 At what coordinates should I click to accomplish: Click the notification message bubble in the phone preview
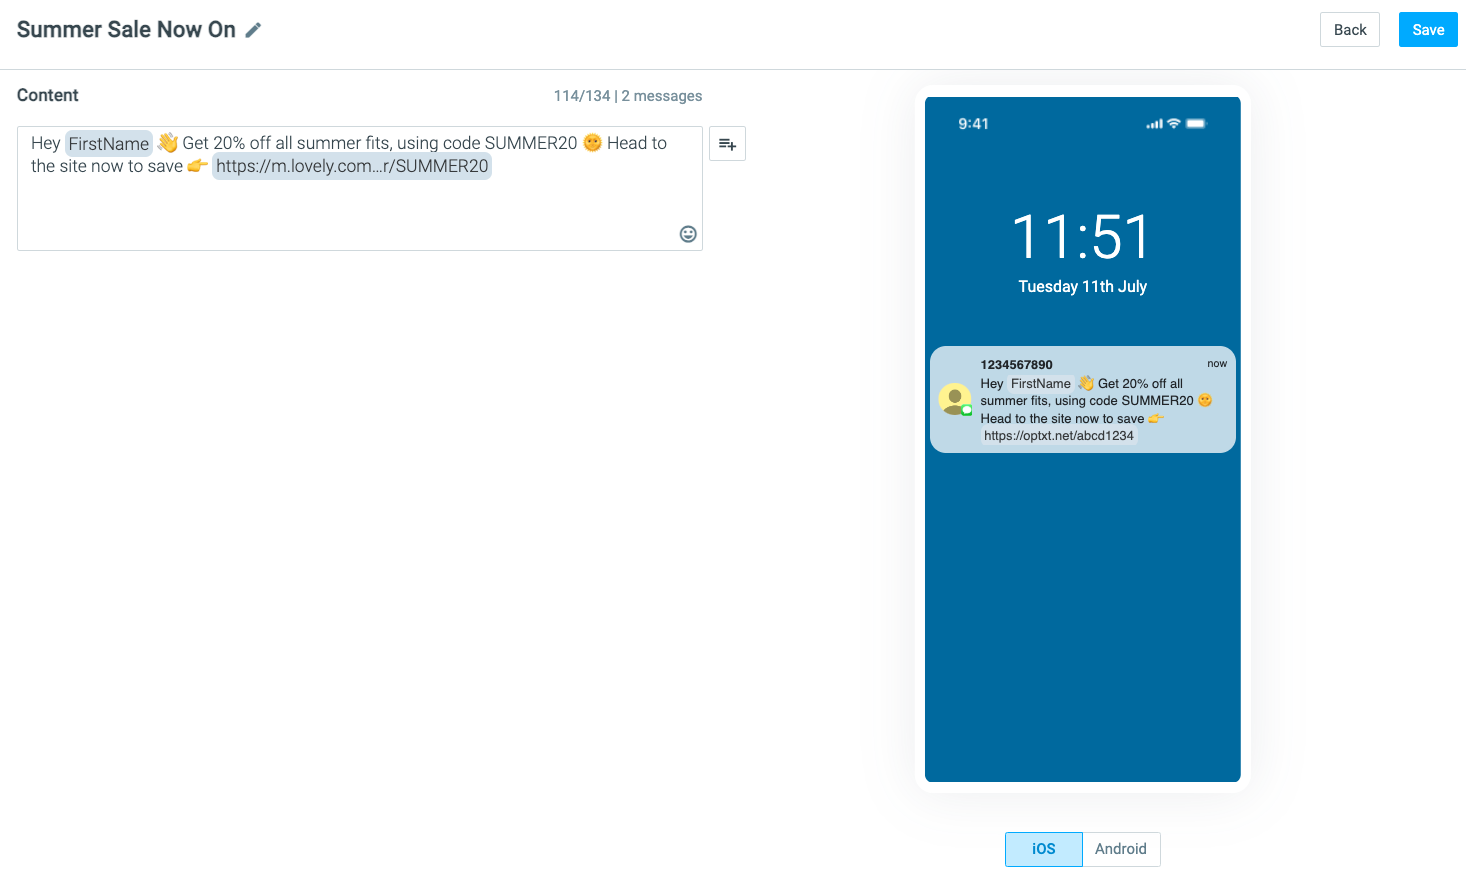(x=1083, y=400)
